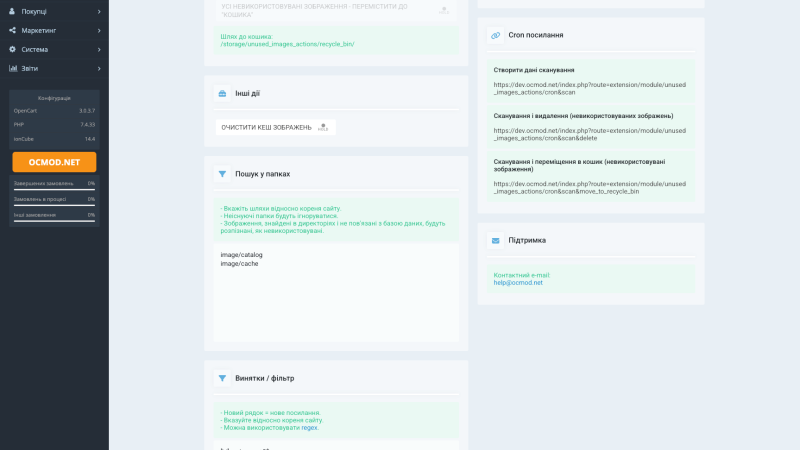The width and height of the screenshot is (800, 450).
Task: Click the Пошук у папках funnel icon
Action: 222,174
